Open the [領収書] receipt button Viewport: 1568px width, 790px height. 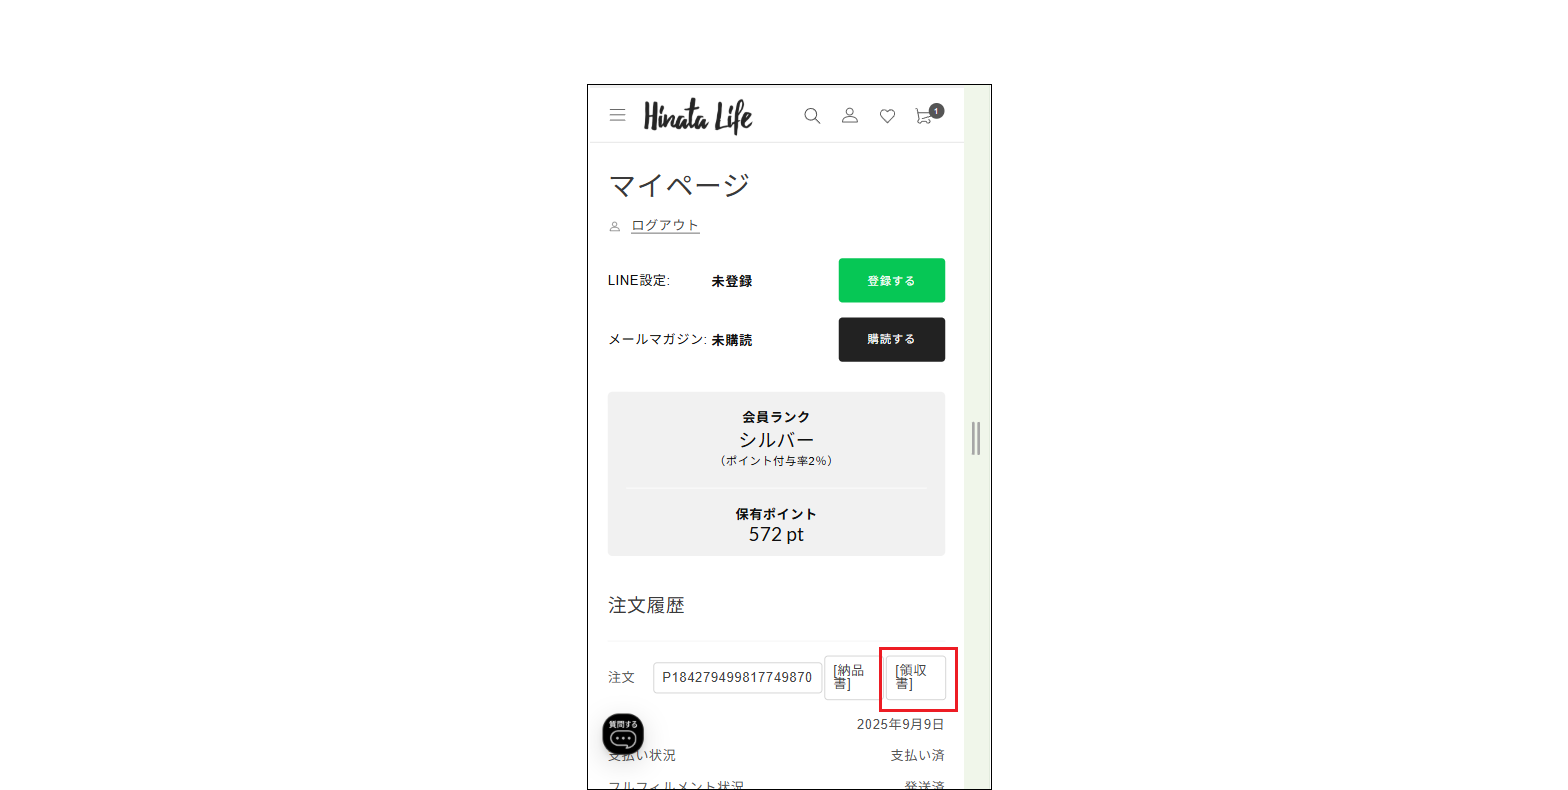click(x=916, y=677)
